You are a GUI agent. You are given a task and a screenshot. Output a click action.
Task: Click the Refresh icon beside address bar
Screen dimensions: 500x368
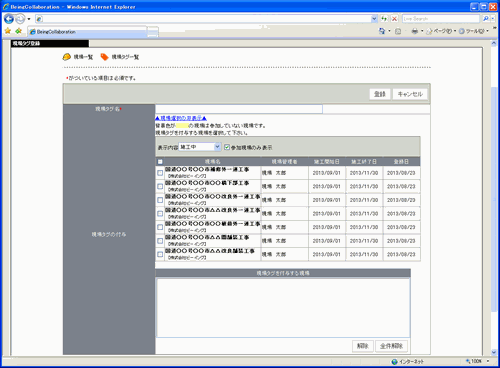point(384,19)
